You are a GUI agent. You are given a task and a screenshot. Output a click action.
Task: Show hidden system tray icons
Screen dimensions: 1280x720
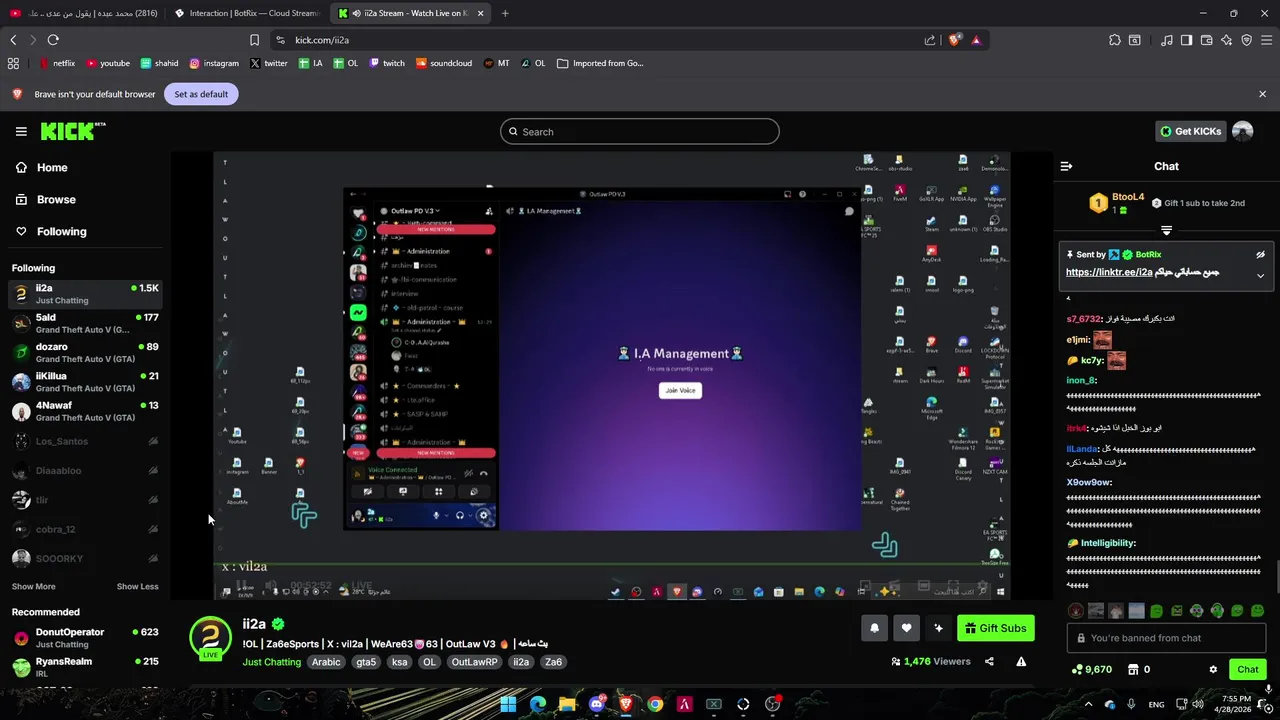(x=1088, y=704)
